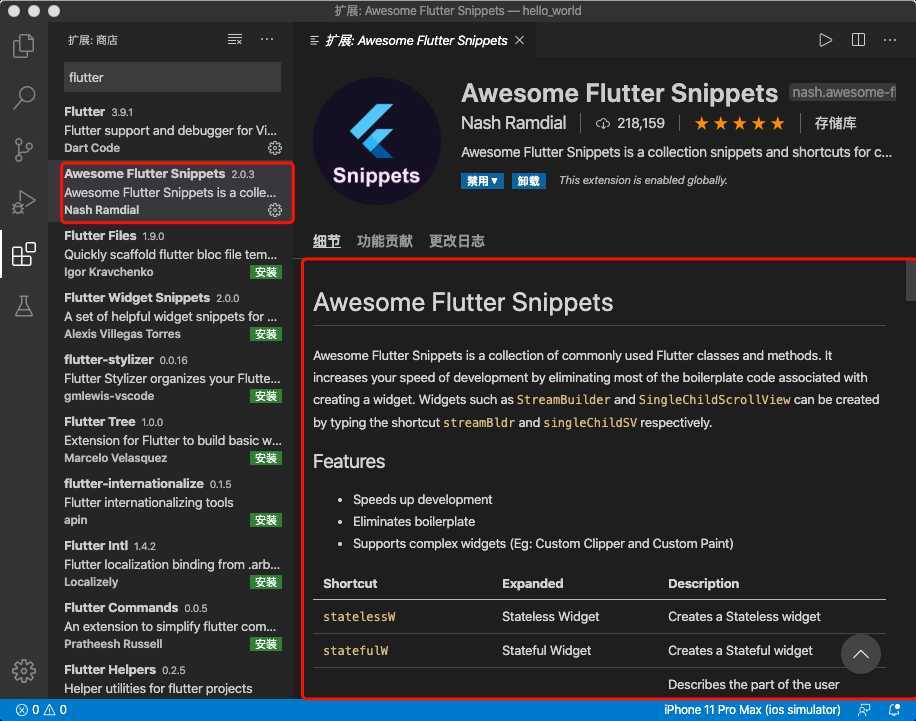Image resolution: width=916 pixels, height=721 pixels.
Task: Clear extensions search results icon
Action: 234,40
